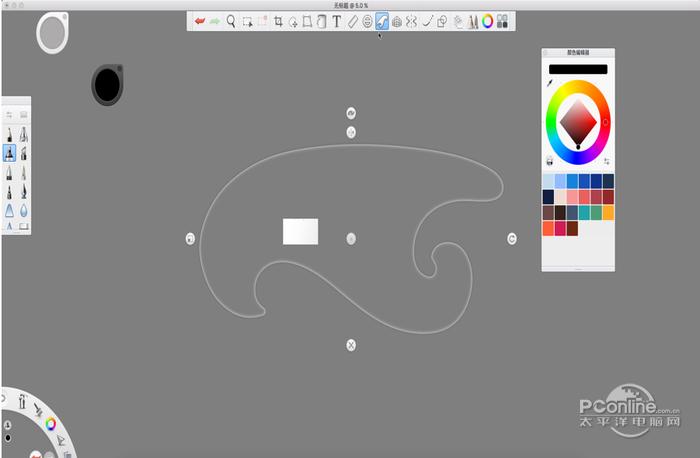Select the Zoom magnifier tool
700x458 pixels.
point(231,21)
